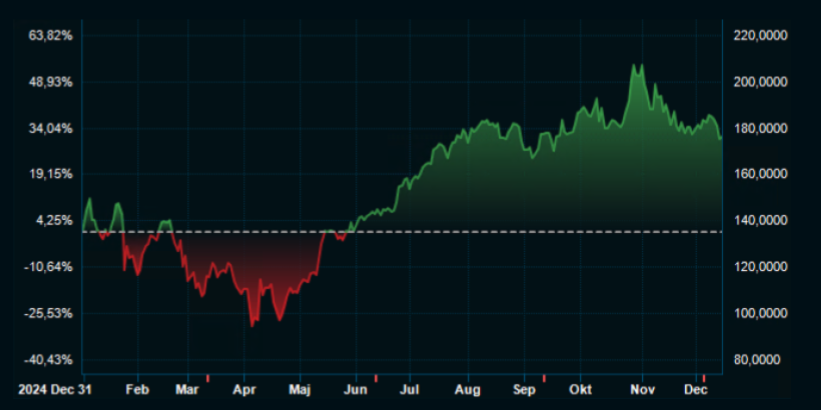Click the red marker right of Jun label
Screen dimensions: 821x410
click(375, 378)
